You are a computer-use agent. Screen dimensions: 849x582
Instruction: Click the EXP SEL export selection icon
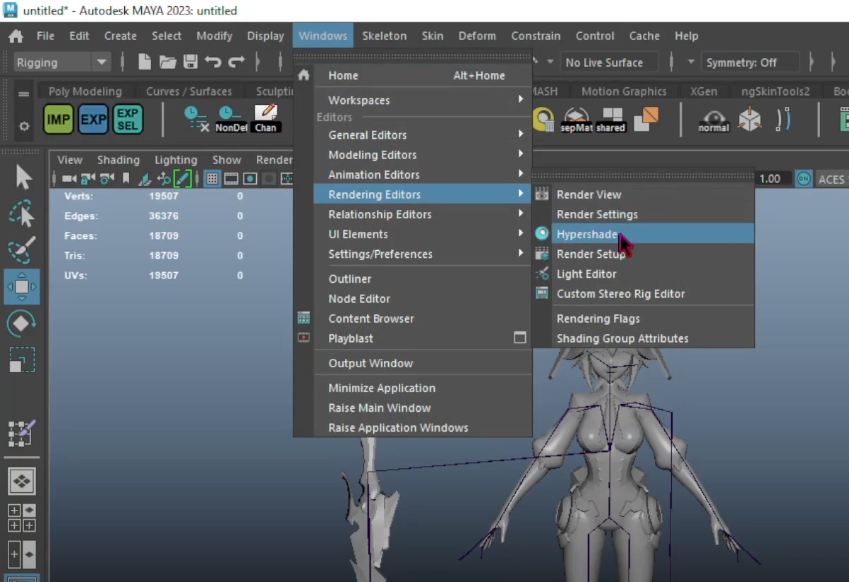click(128, 119)
